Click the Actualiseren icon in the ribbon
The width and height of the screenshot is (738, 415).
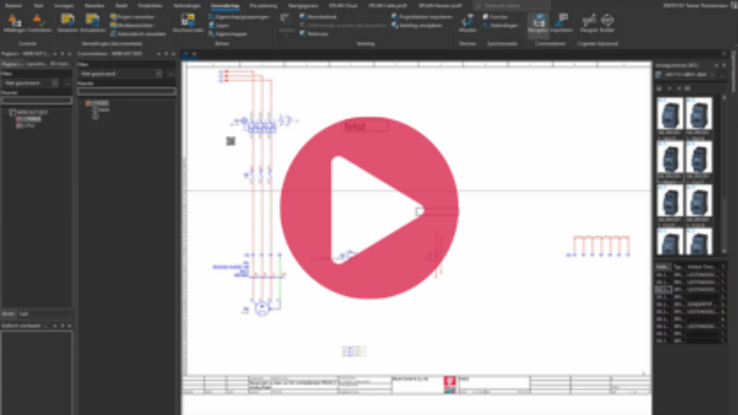93,23
